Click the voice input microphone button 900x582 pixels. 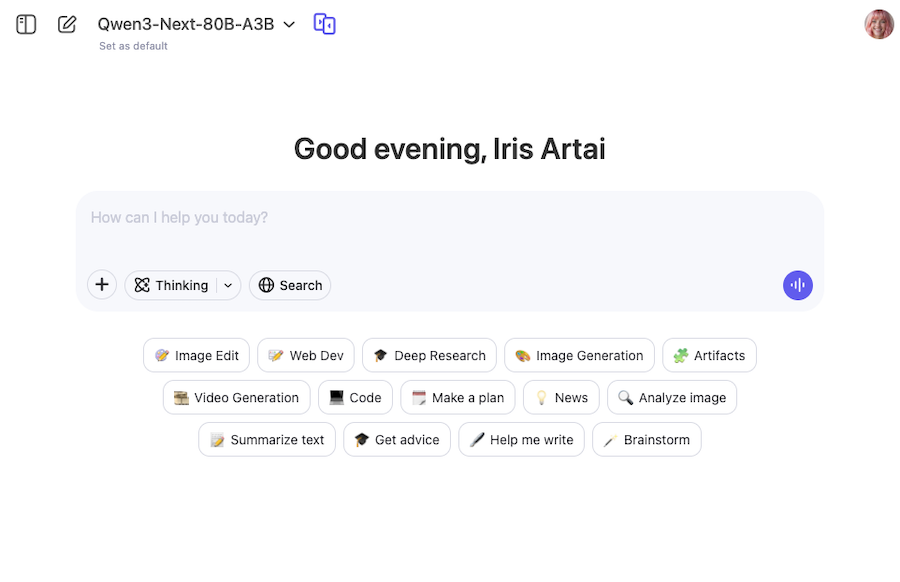797,285
